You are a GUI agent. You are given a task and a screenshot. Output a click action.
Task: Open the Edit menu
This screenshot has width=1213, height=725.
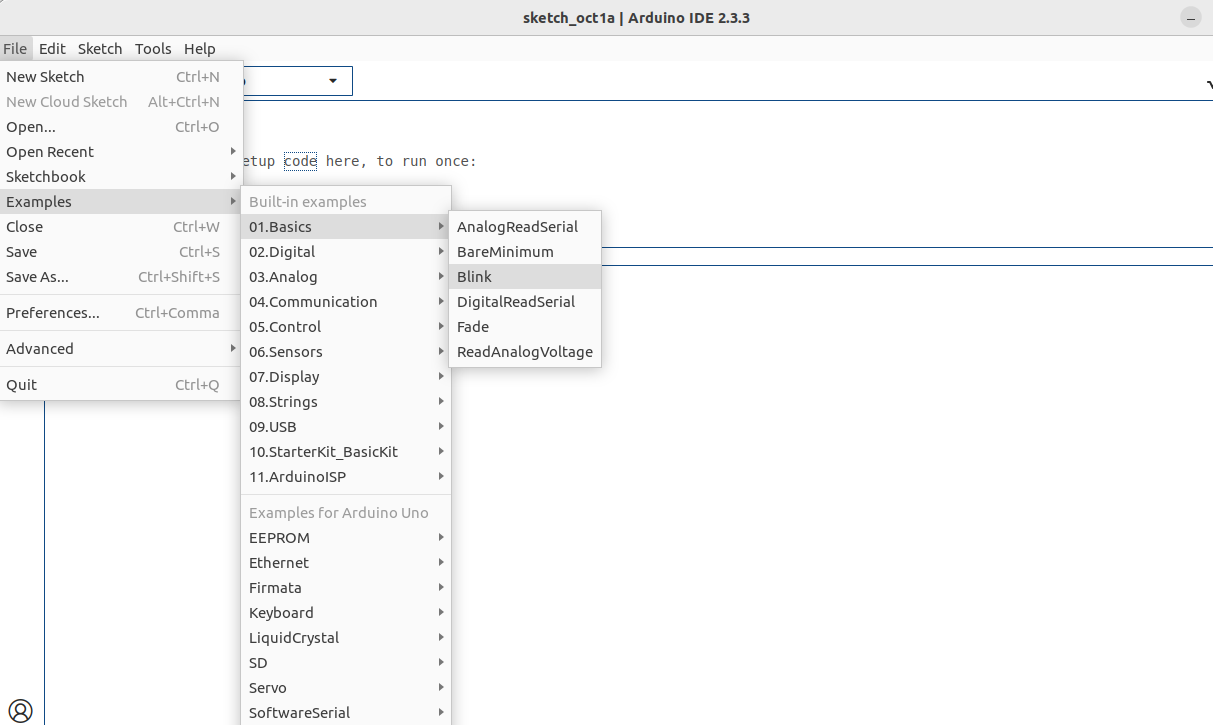point(52,48)
